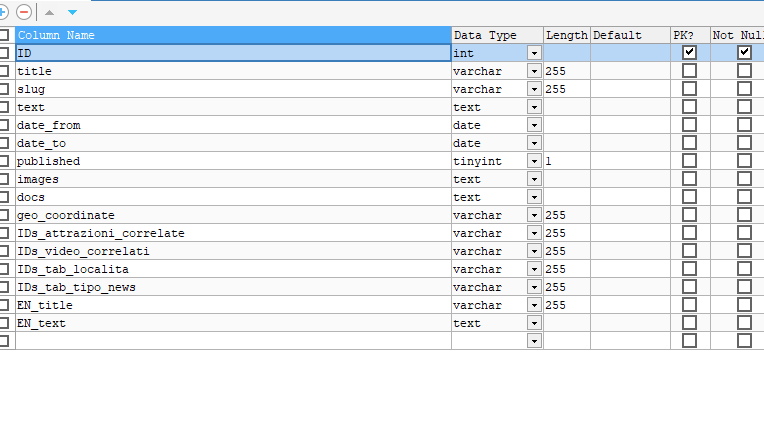The width and height of the screenshot is (764, 424).
Task: Click the Length column header
Action: pyautogui.click(x=566, y=35)
